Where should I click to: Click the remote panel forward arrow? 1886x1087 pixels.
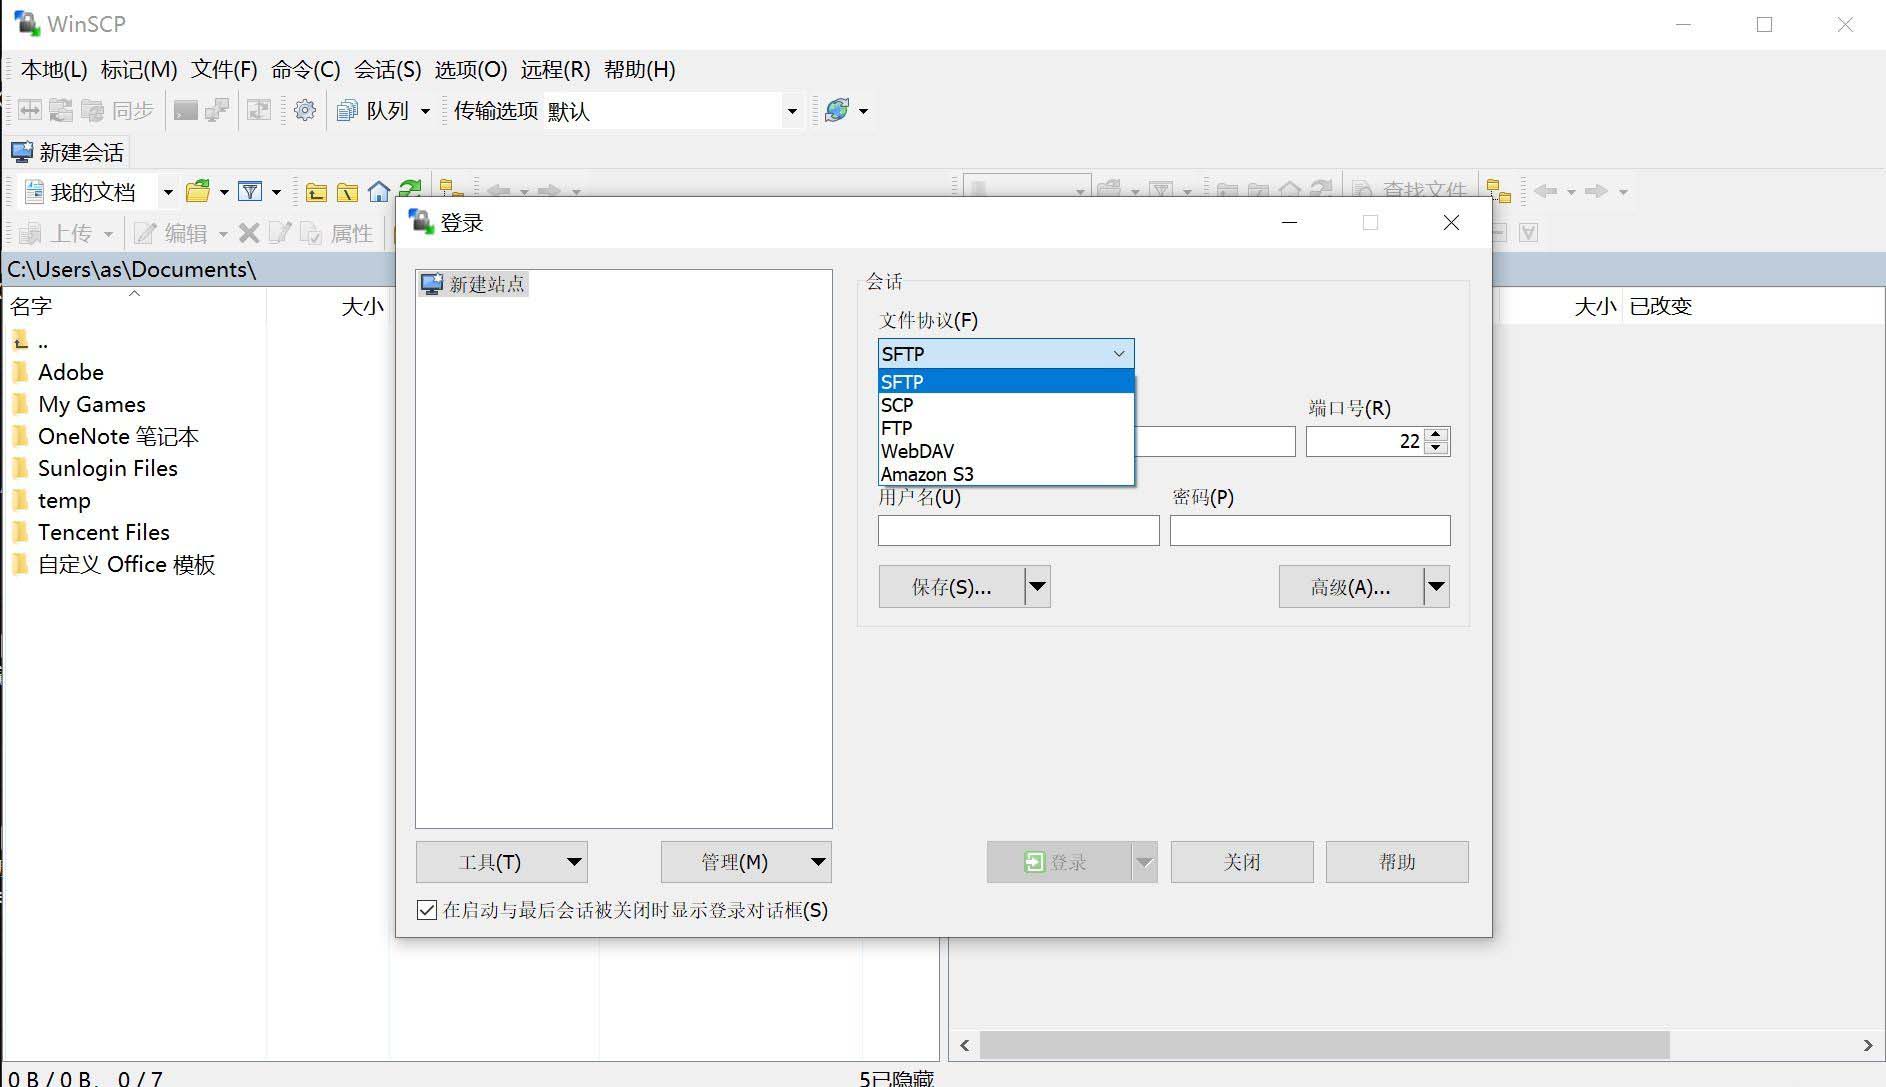(1597, 191)
